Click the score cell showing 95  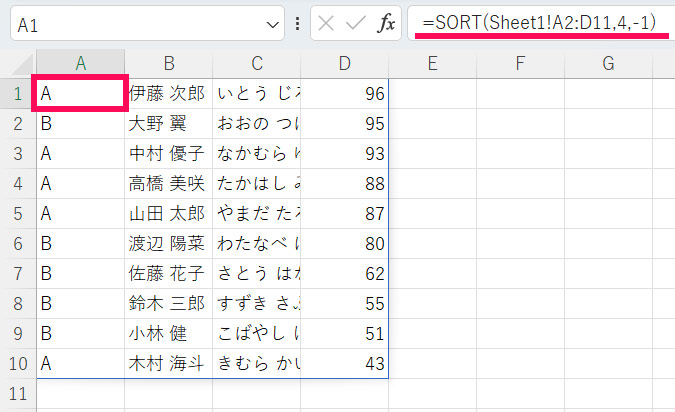[344, 124]
